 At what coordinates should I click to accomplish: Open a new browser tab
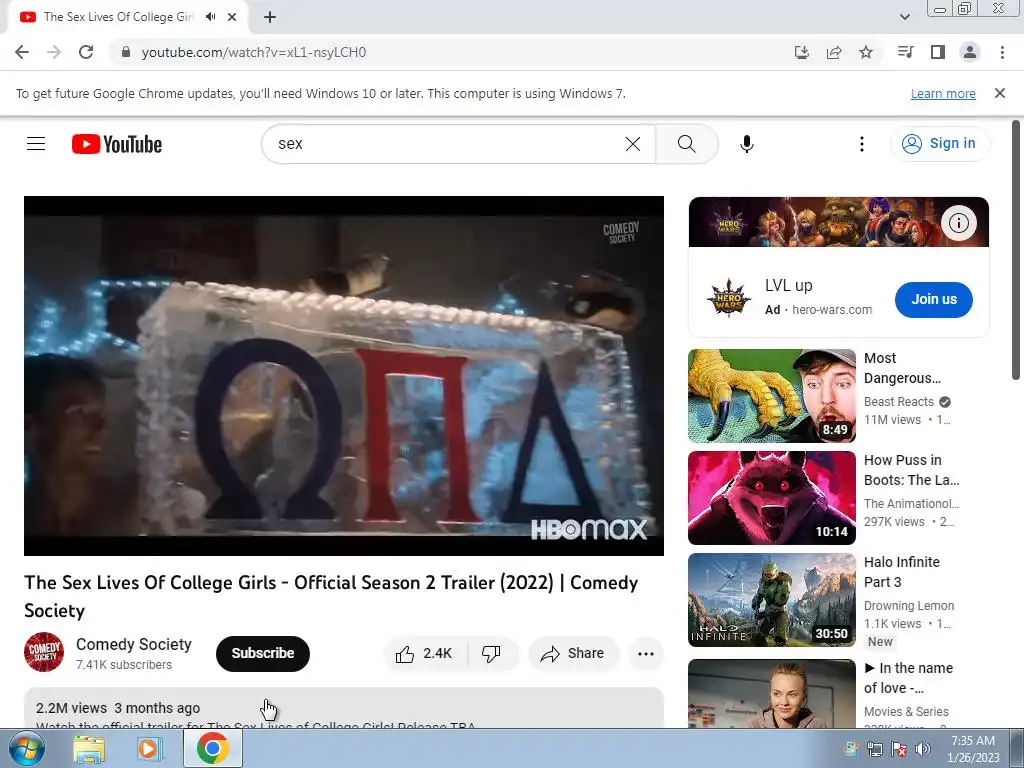tap(270, 17)
